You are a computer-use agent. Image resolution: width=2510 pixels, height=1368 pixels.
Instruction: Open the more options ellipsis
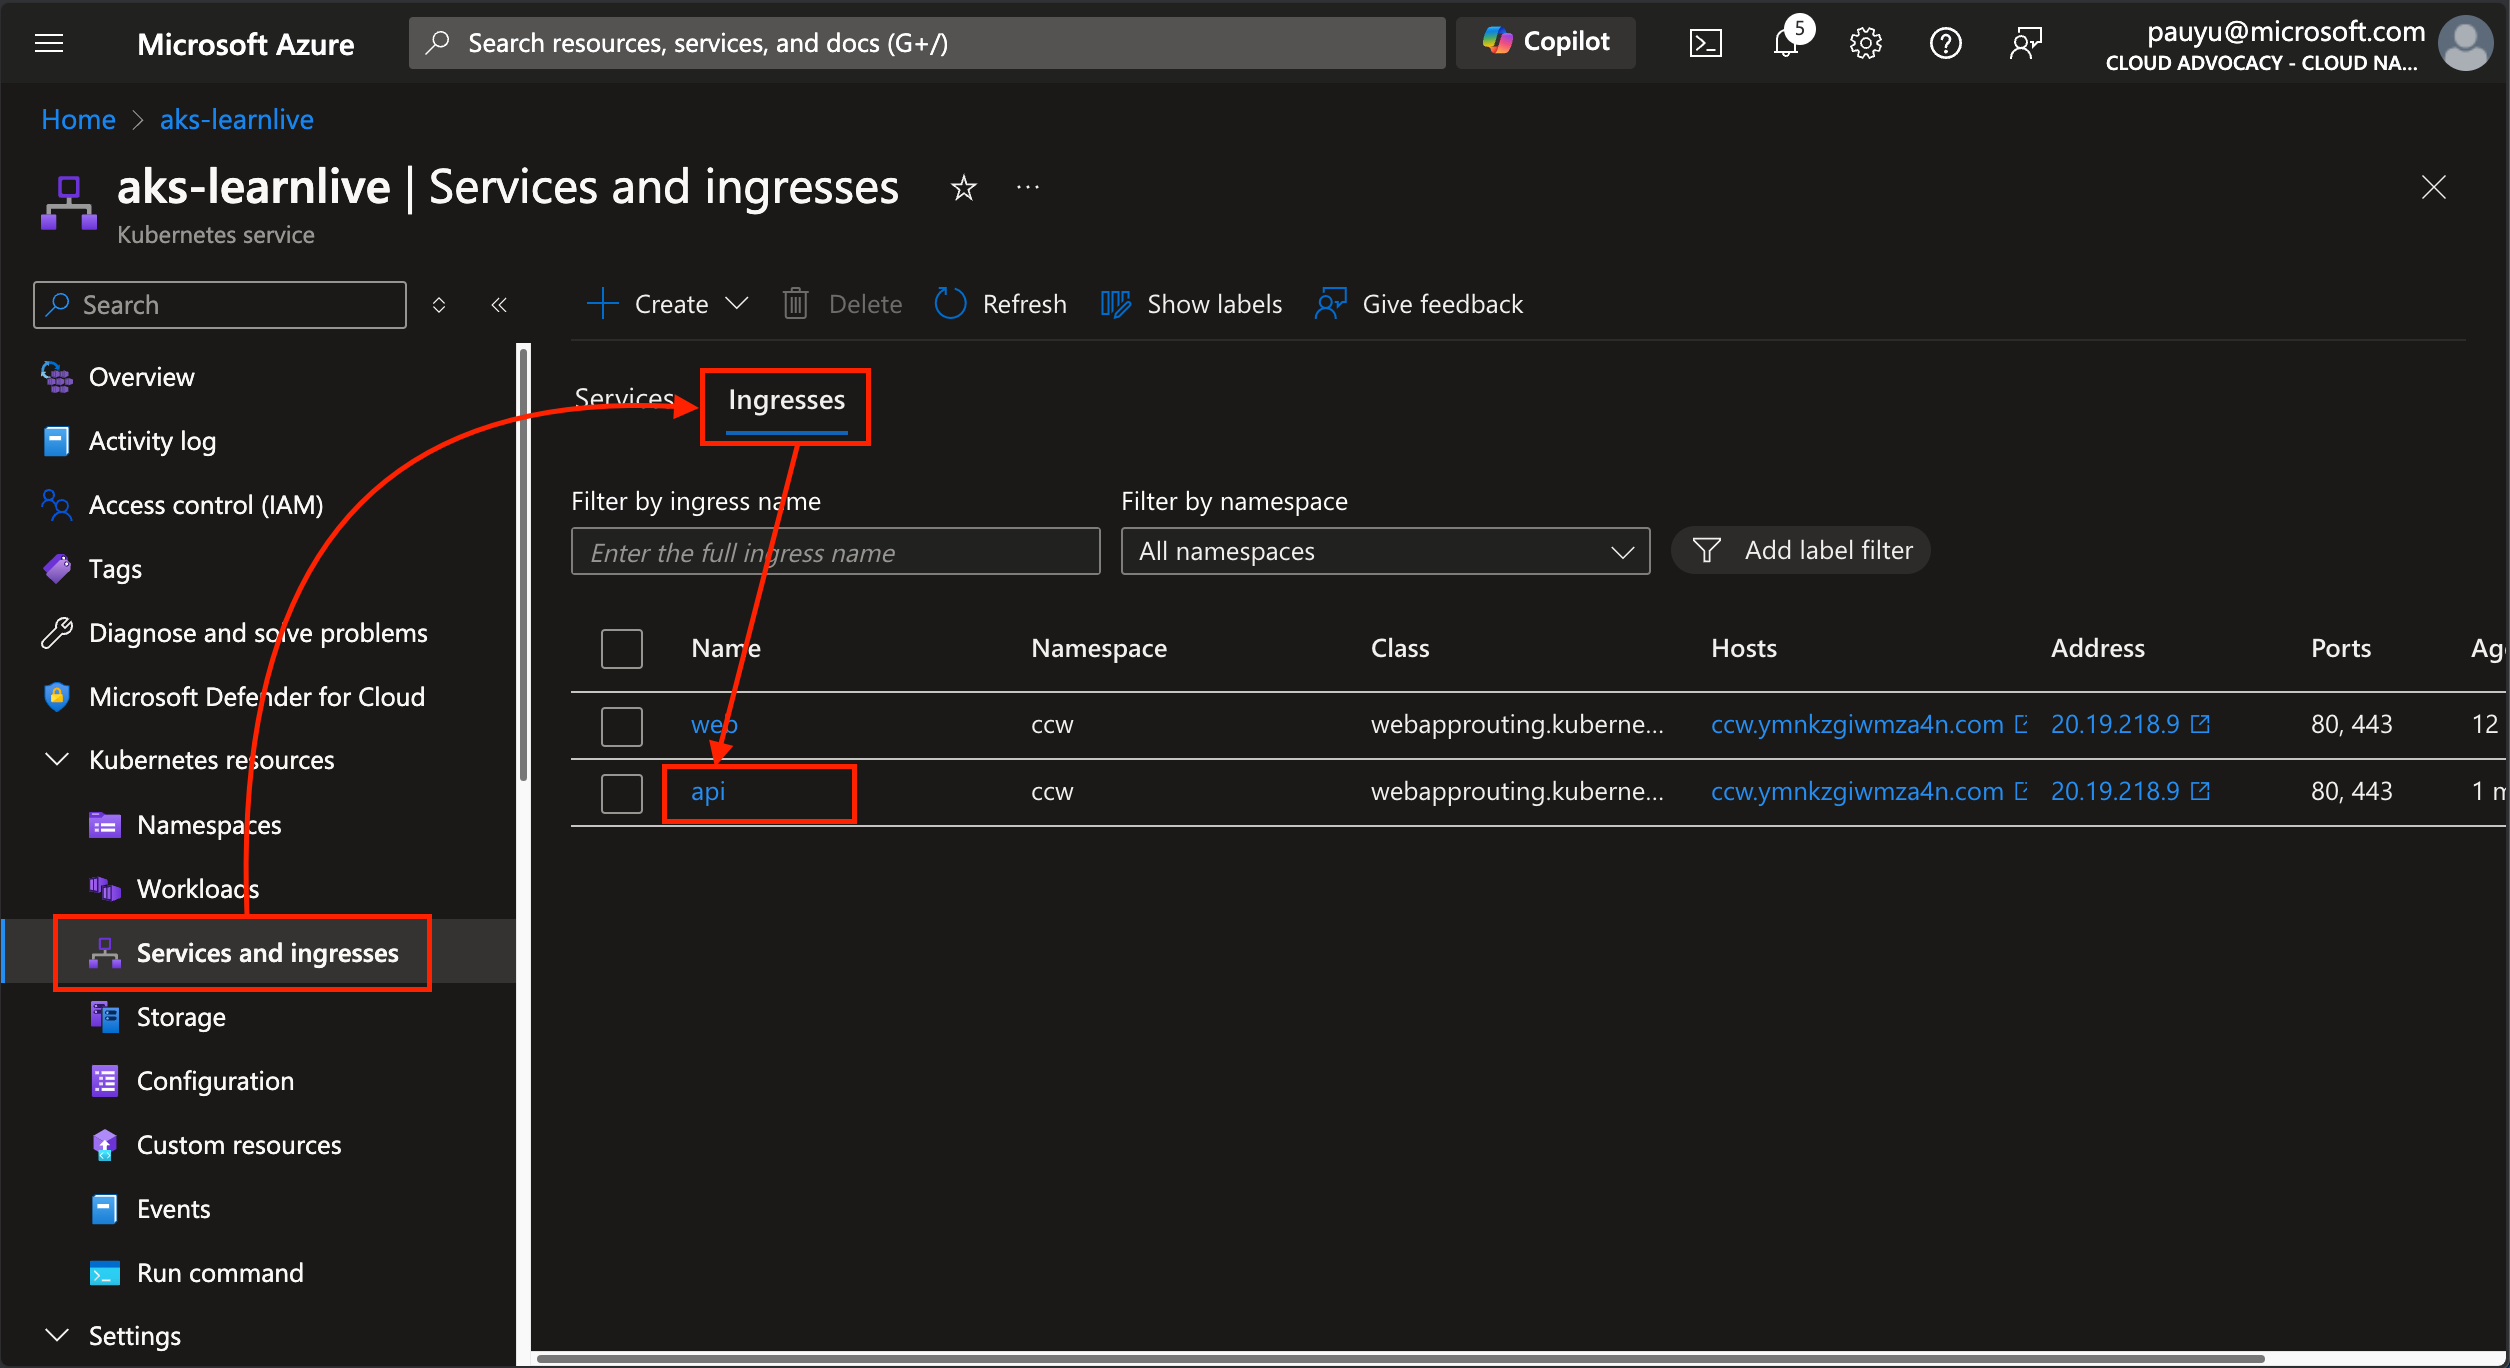click(1028, 188)
